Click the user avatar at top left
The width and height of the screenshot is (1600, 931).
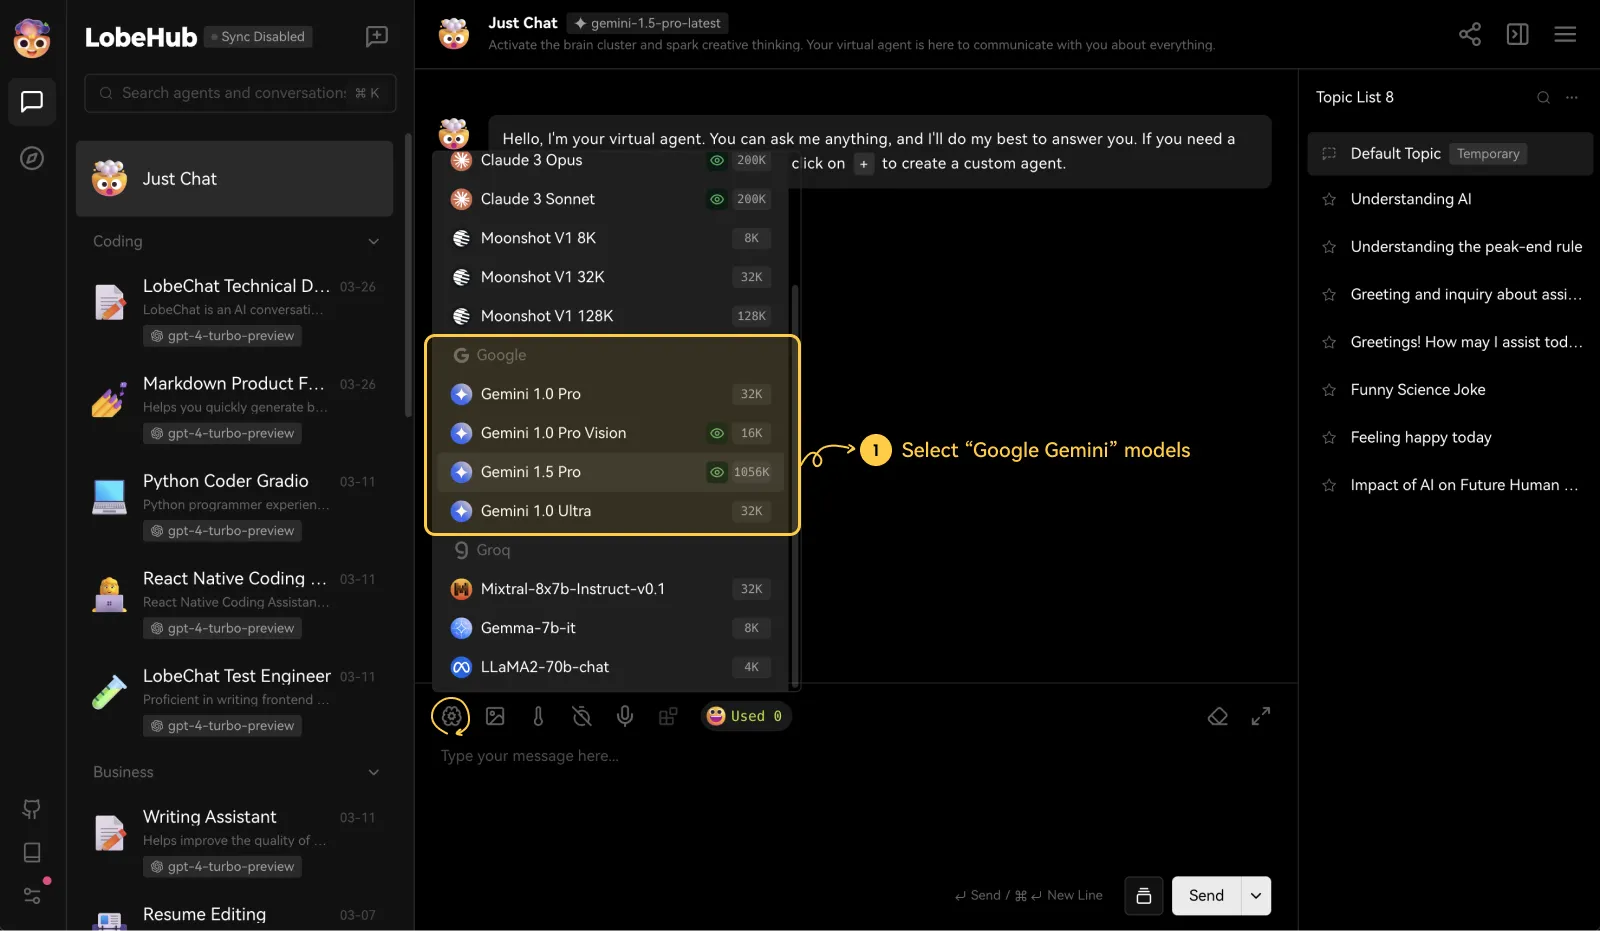(x=32, y=38)
